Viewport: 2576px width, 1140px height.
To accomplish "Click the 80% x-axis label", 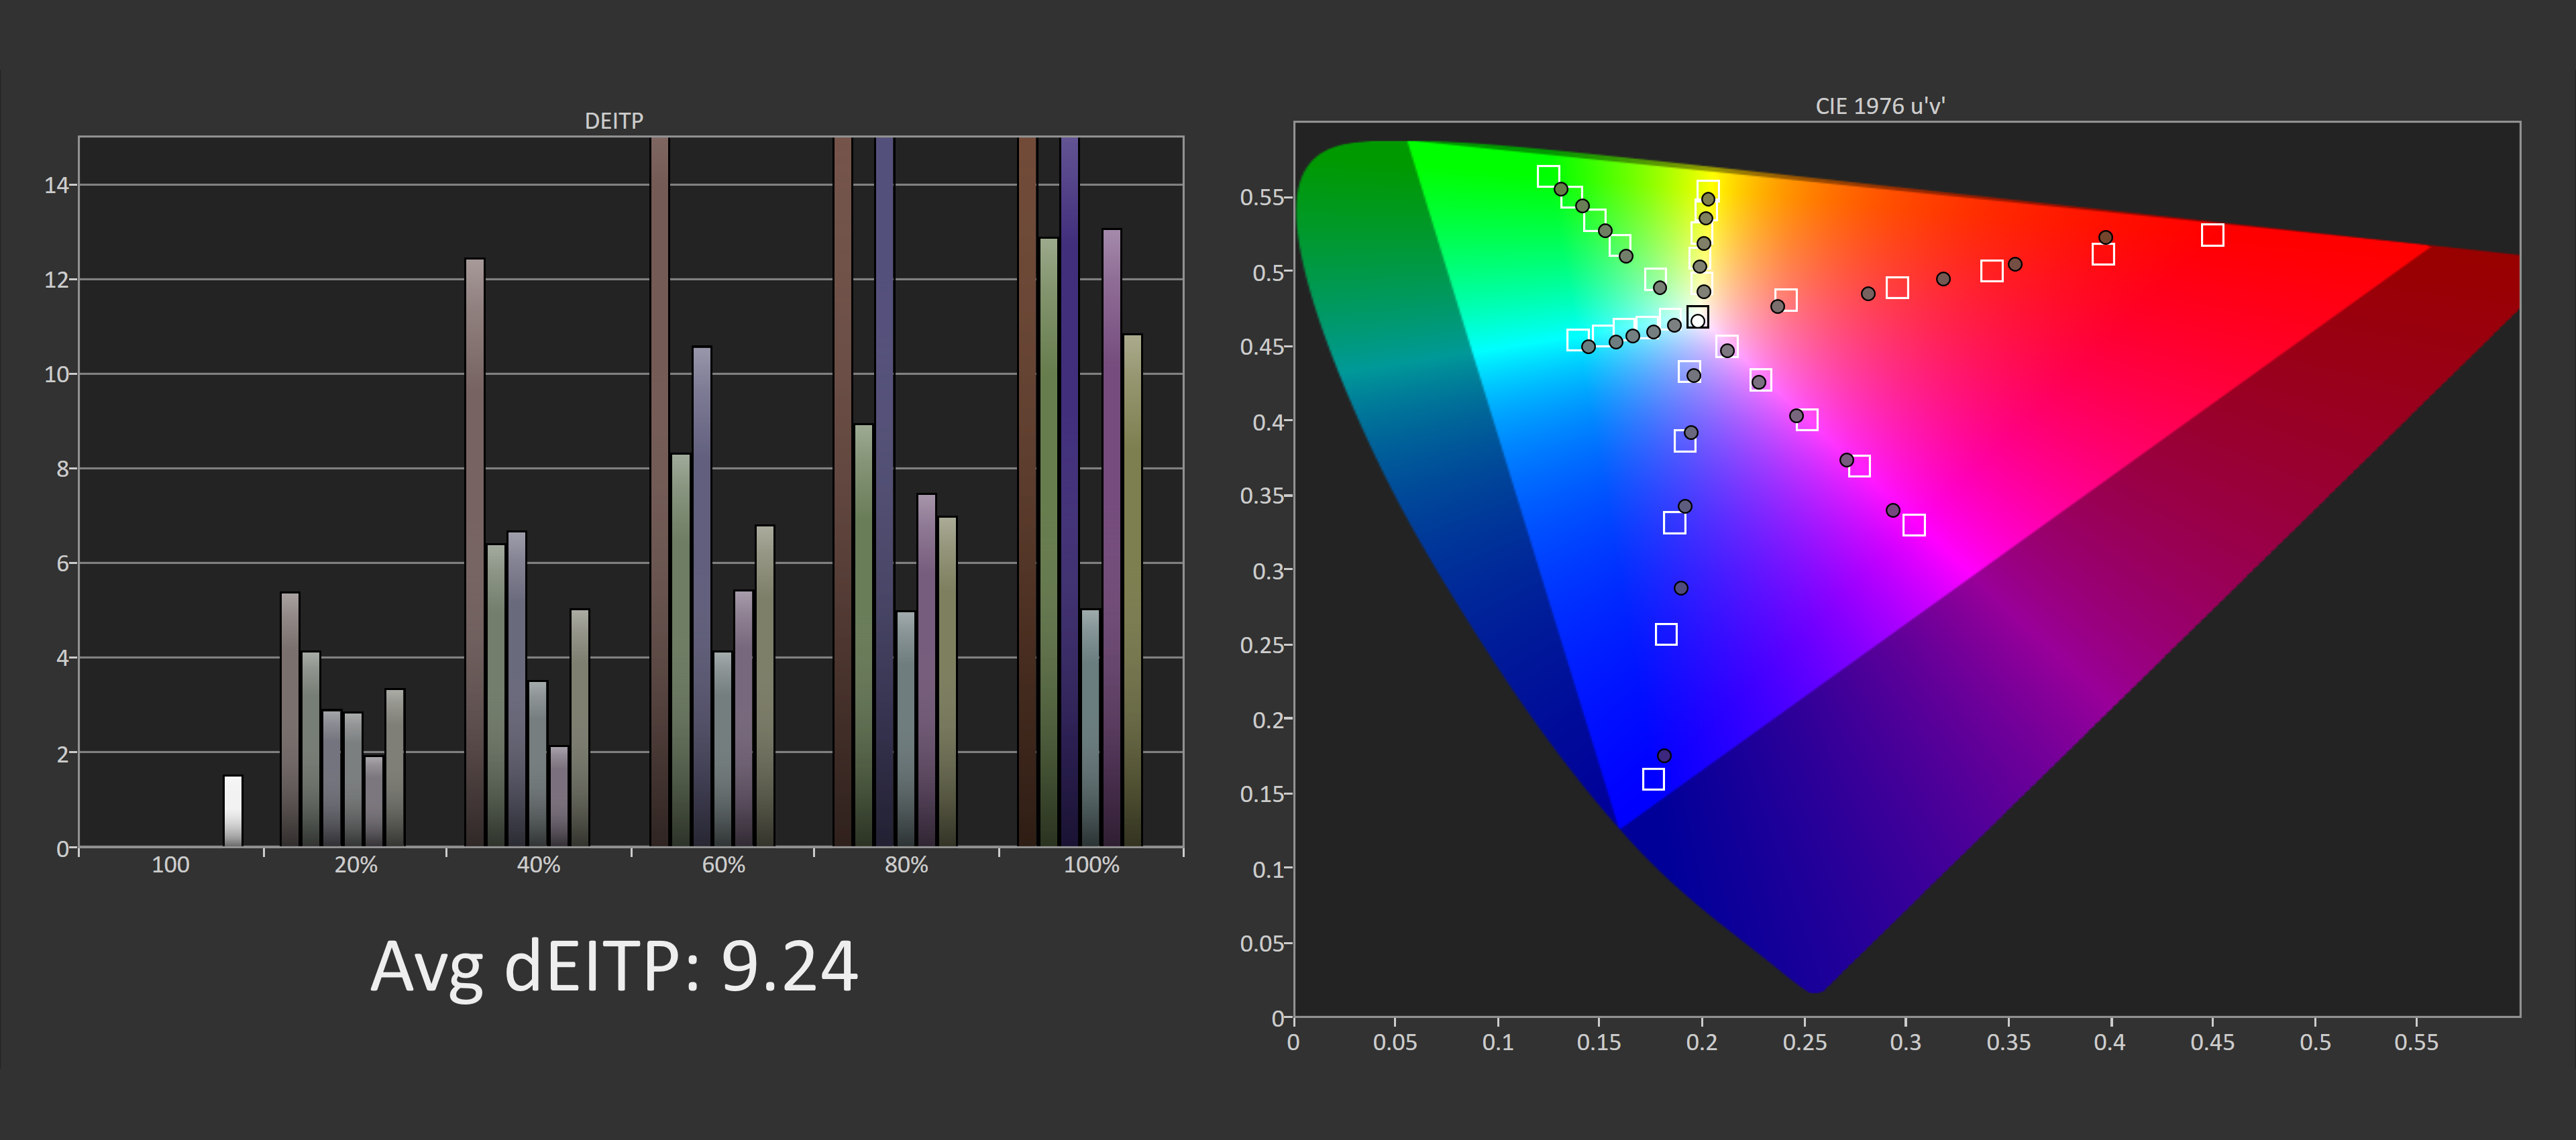I will pyautogui.click(x=906, y=865).
